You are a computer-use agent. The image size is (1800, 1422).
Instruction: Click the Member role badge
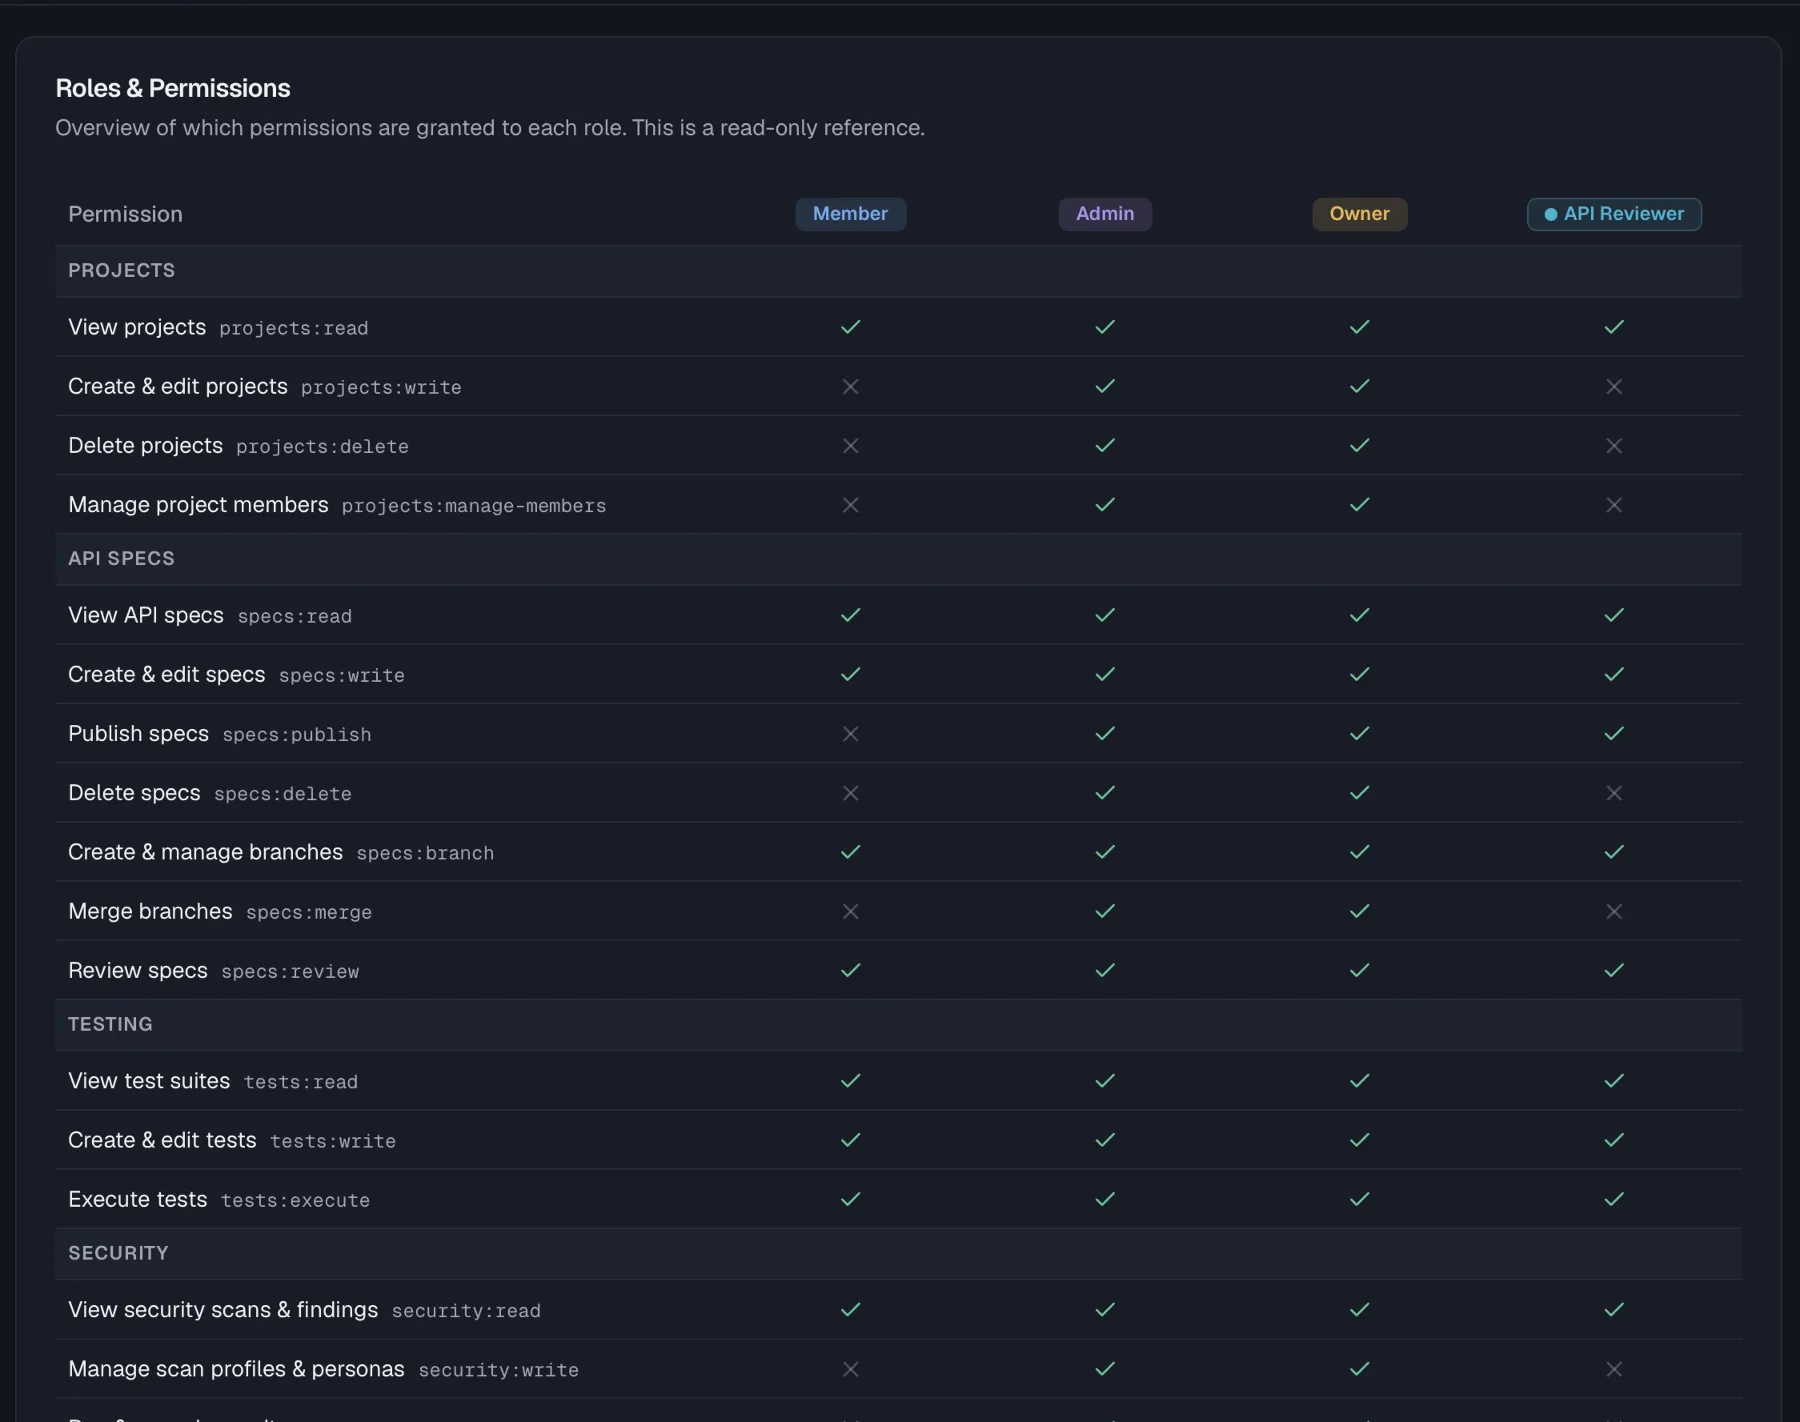850,214
